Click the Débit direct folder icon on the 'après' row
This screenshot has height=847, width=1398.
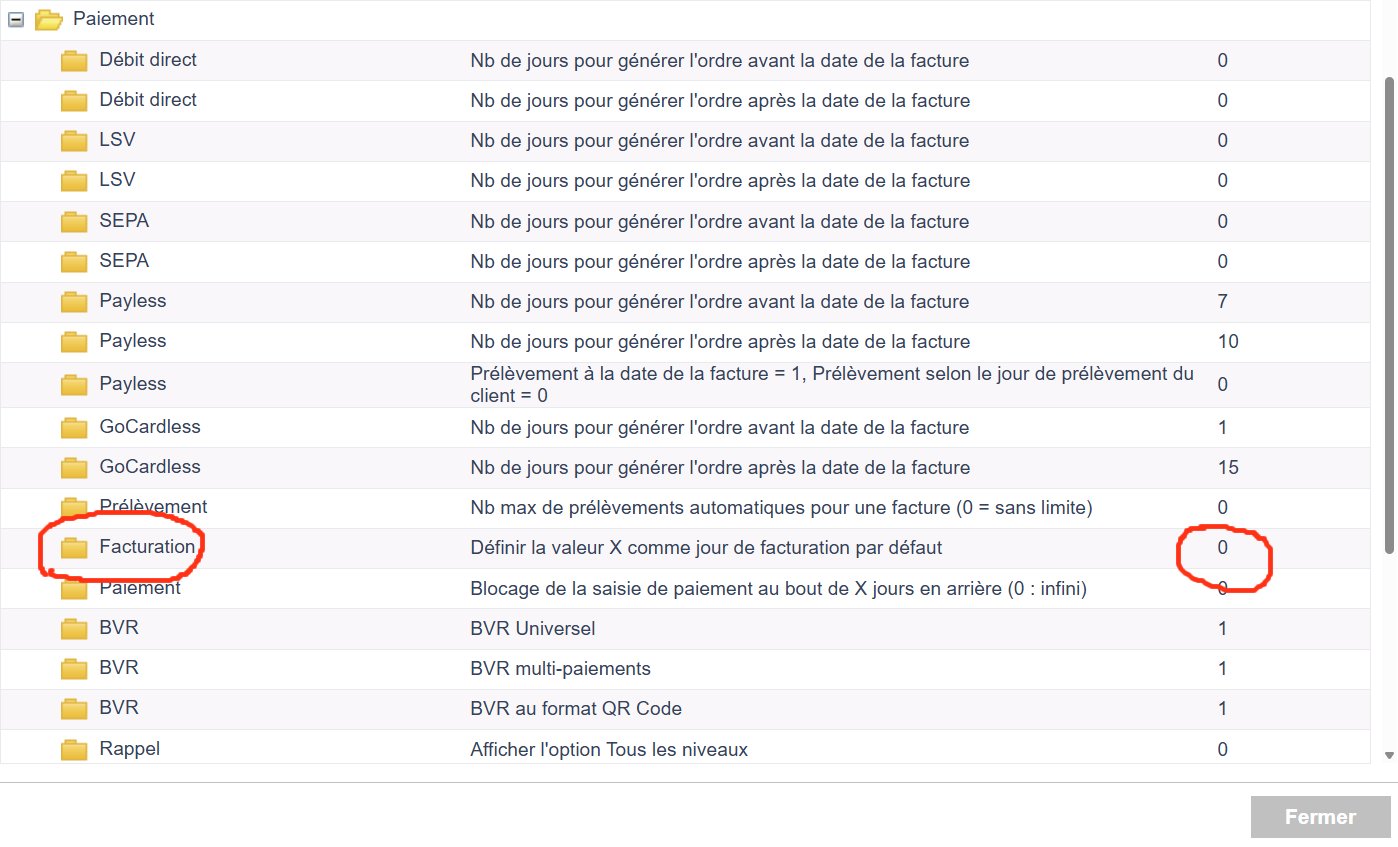74,100
